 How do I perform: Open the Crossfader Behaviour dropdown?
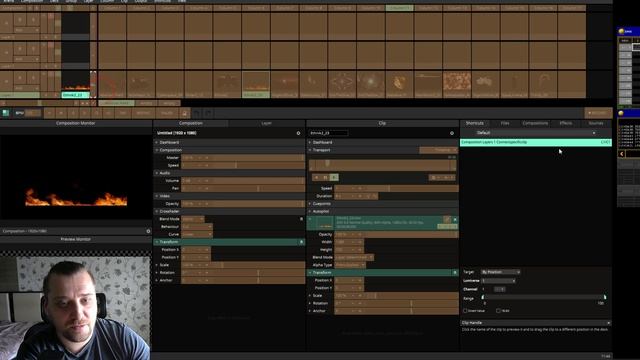point(197,227)
